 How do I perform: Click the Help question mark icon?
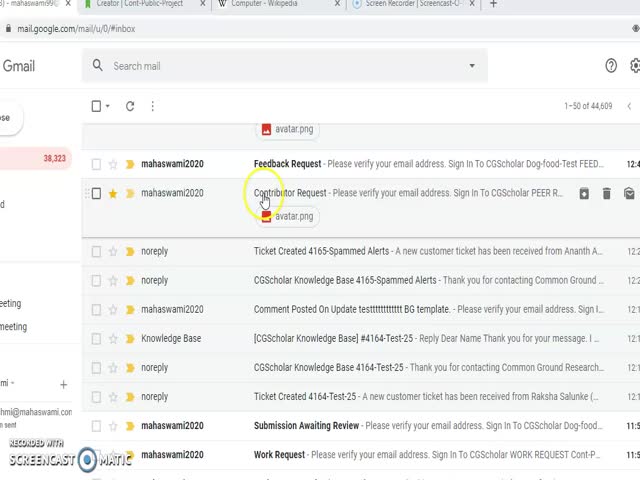[x=611, y=66]
